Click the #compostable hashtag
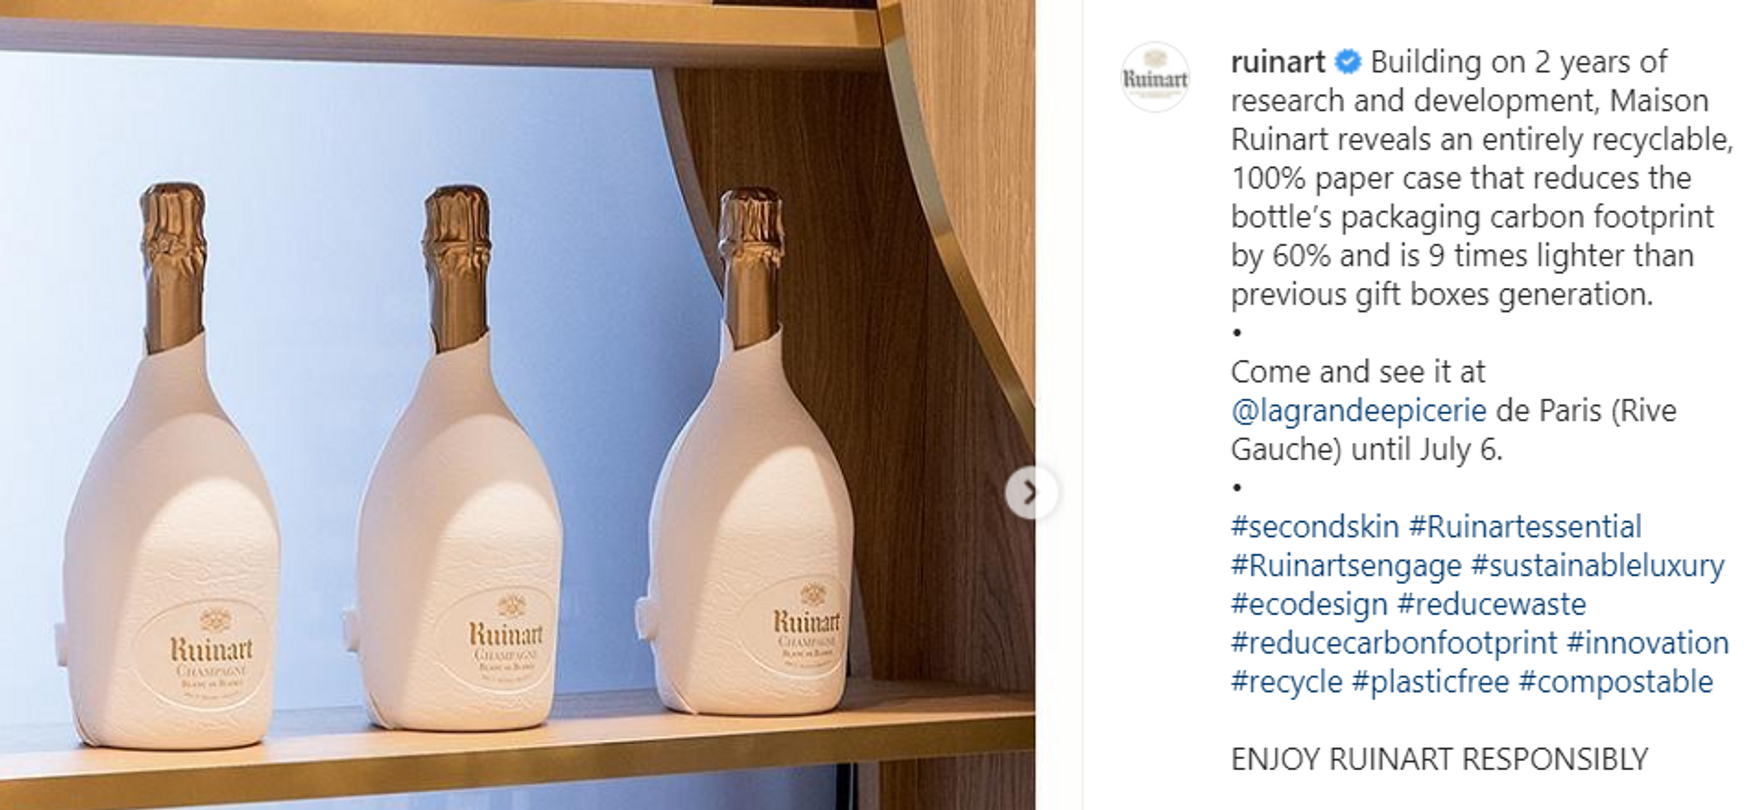The image size is (1760, 810). (x=1616, y=682)
